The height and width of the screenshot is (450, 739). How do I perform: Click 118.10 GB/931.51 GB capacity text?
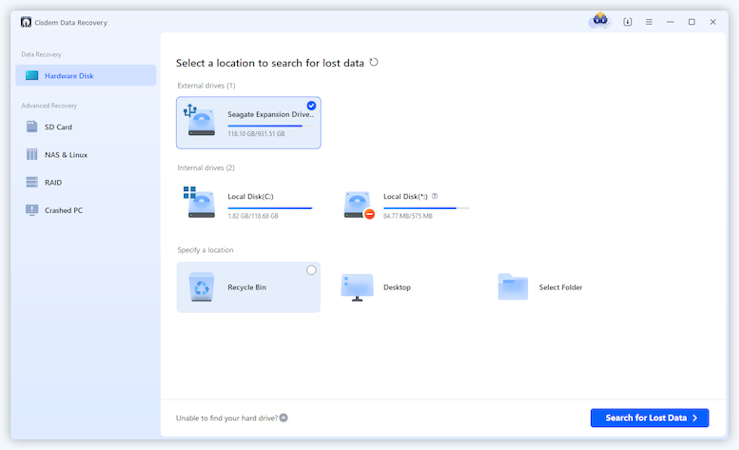coord(256,134)
